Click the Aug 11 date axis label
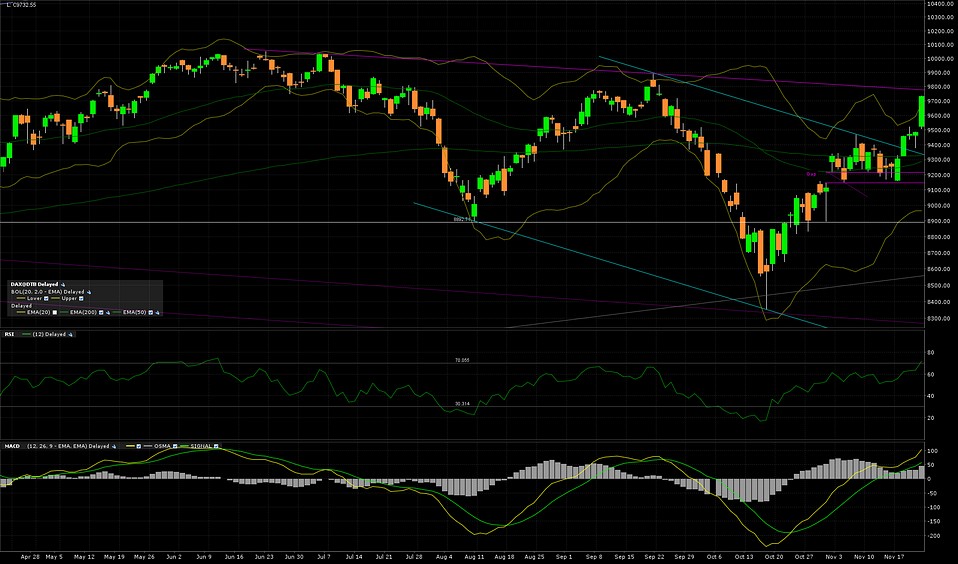 pos(474,557)
